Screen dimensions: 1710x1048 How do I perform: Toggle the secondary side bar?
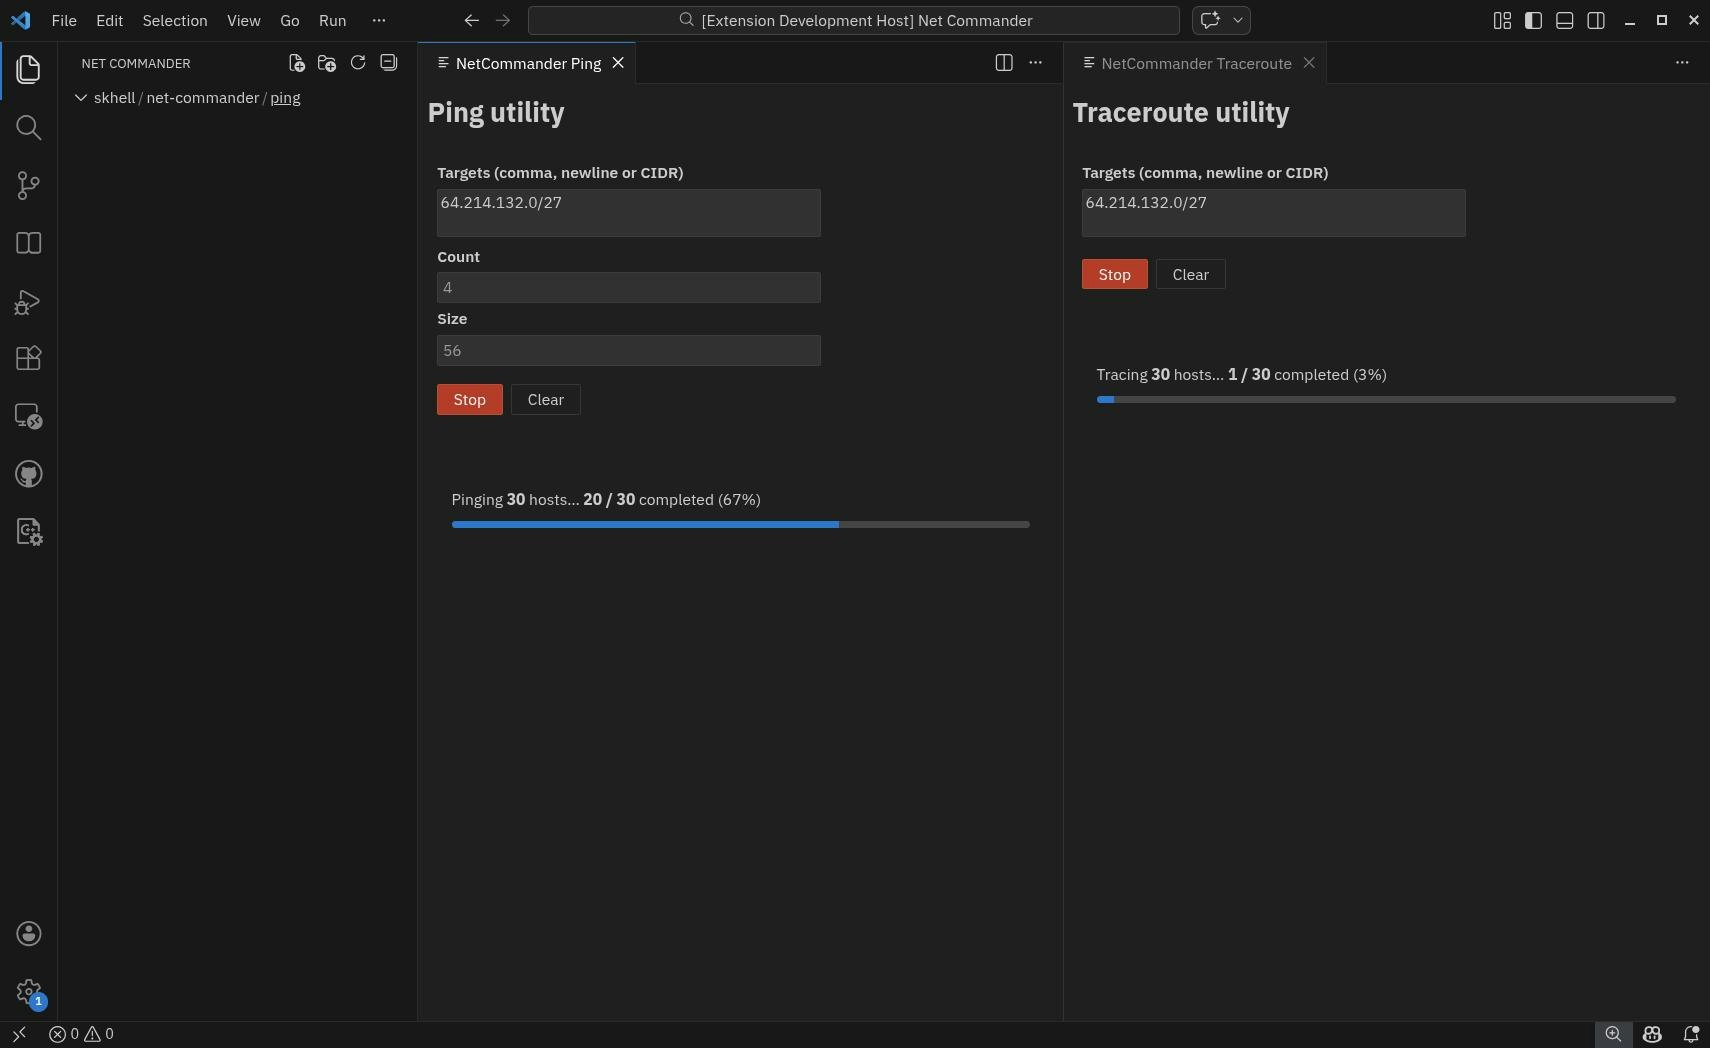pos(1596,20)
